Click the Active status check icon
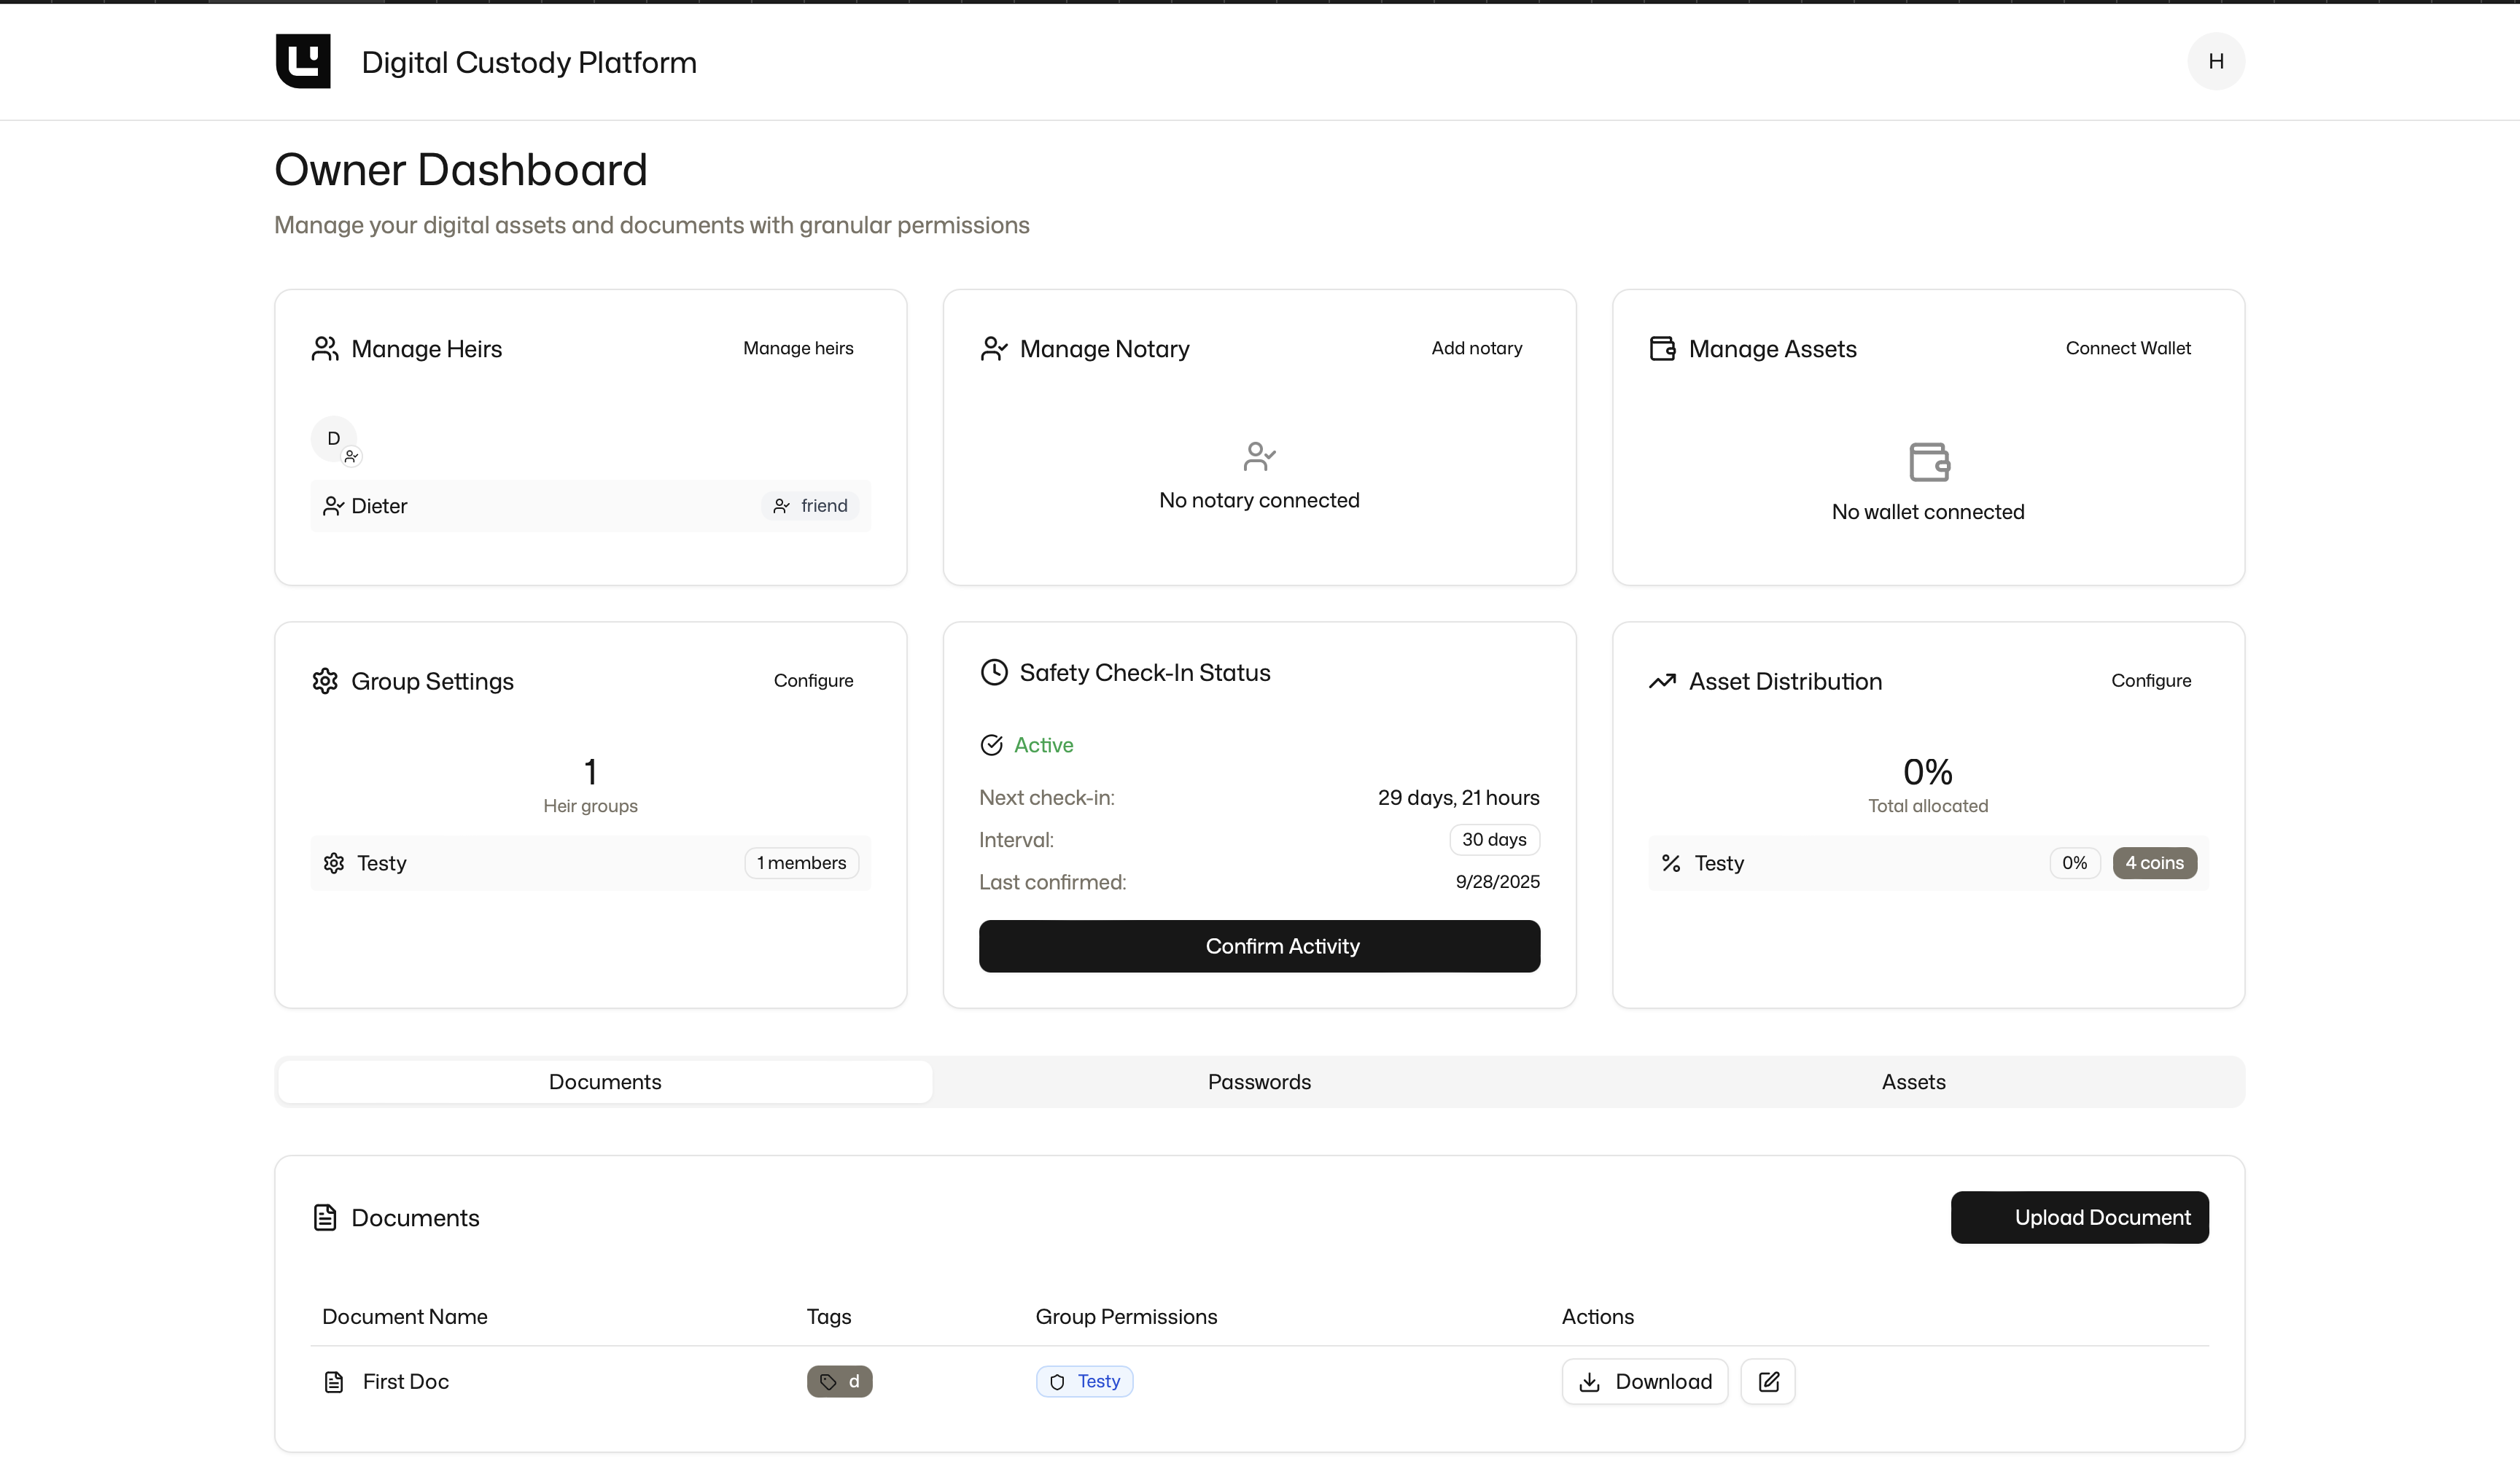Screen dimensions: 2520x1461 (991, 745)
